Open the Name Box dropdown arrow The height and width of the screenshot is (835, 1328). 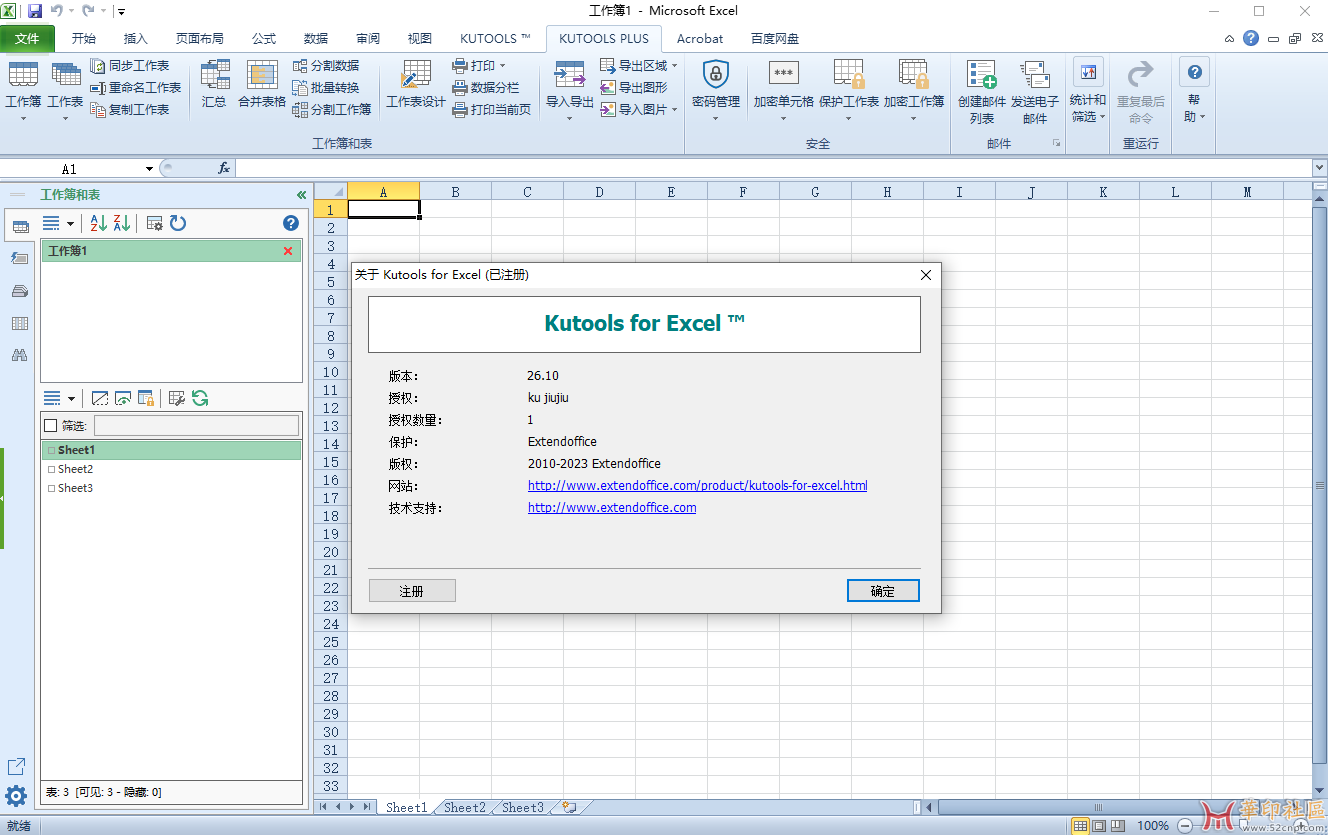point(149,169)
